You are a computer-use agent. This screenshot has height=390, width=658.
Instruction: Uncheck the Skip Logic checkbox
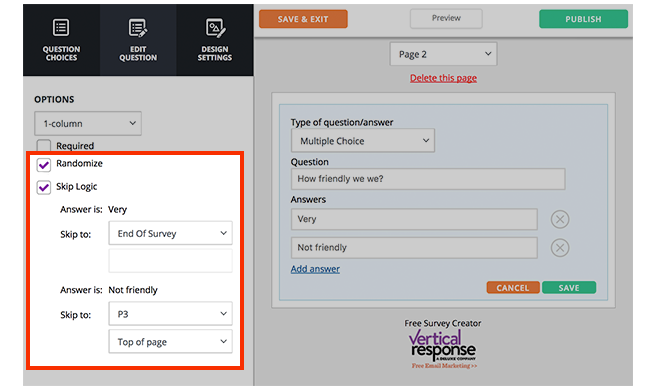(x=44, y=187)
